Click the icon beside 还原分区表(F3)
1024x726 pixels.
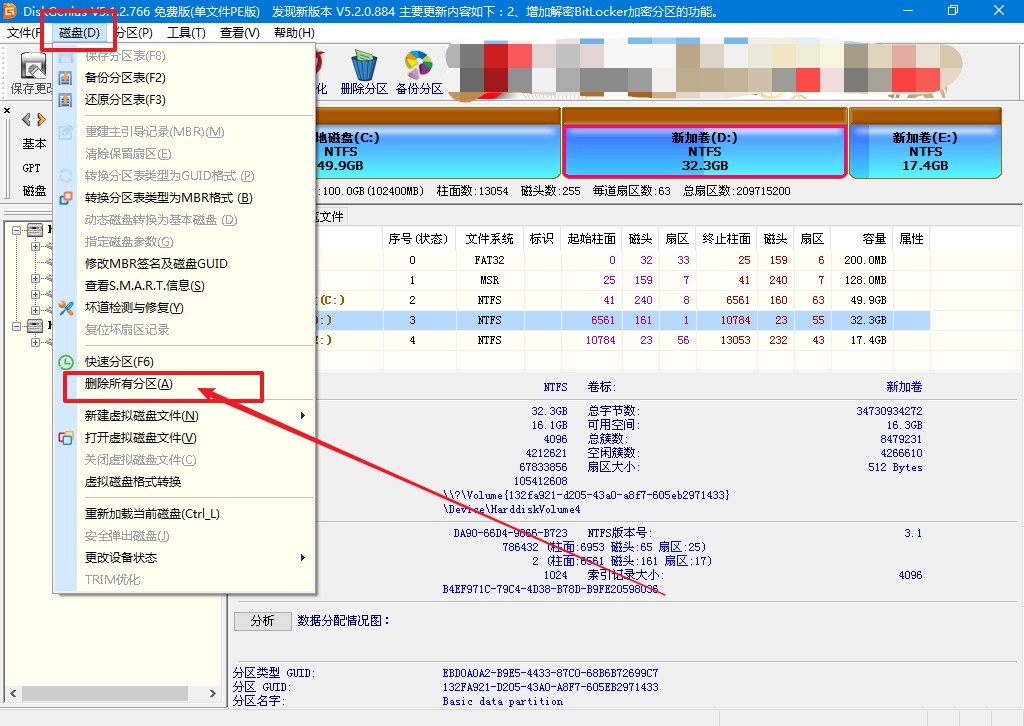[x=65, y=100]
